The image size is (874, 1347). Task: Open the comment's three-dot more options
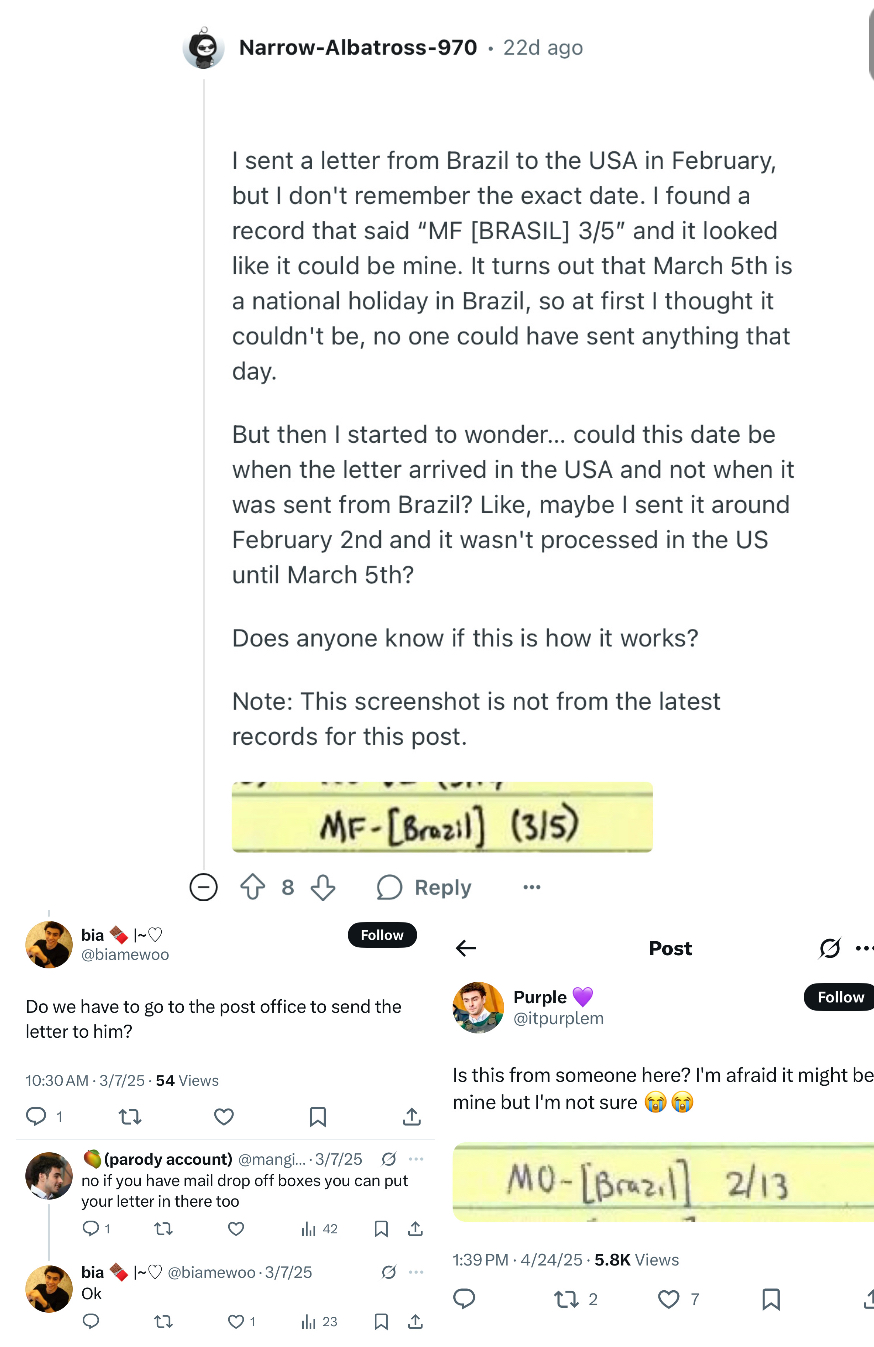pos(532,887)
